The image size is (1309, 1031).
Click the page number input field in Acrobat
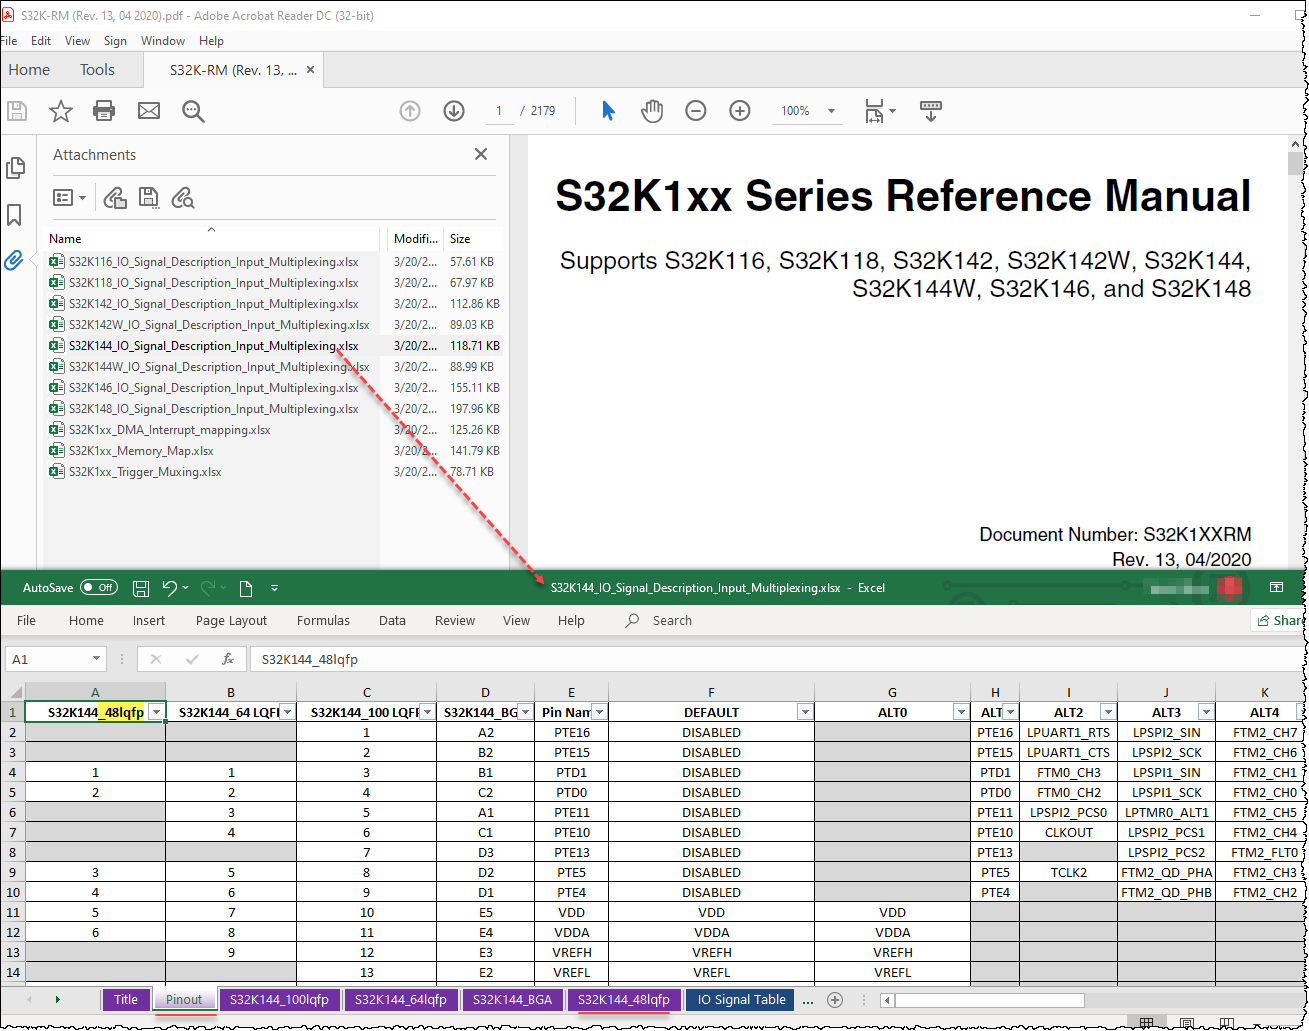pos(499,111)
